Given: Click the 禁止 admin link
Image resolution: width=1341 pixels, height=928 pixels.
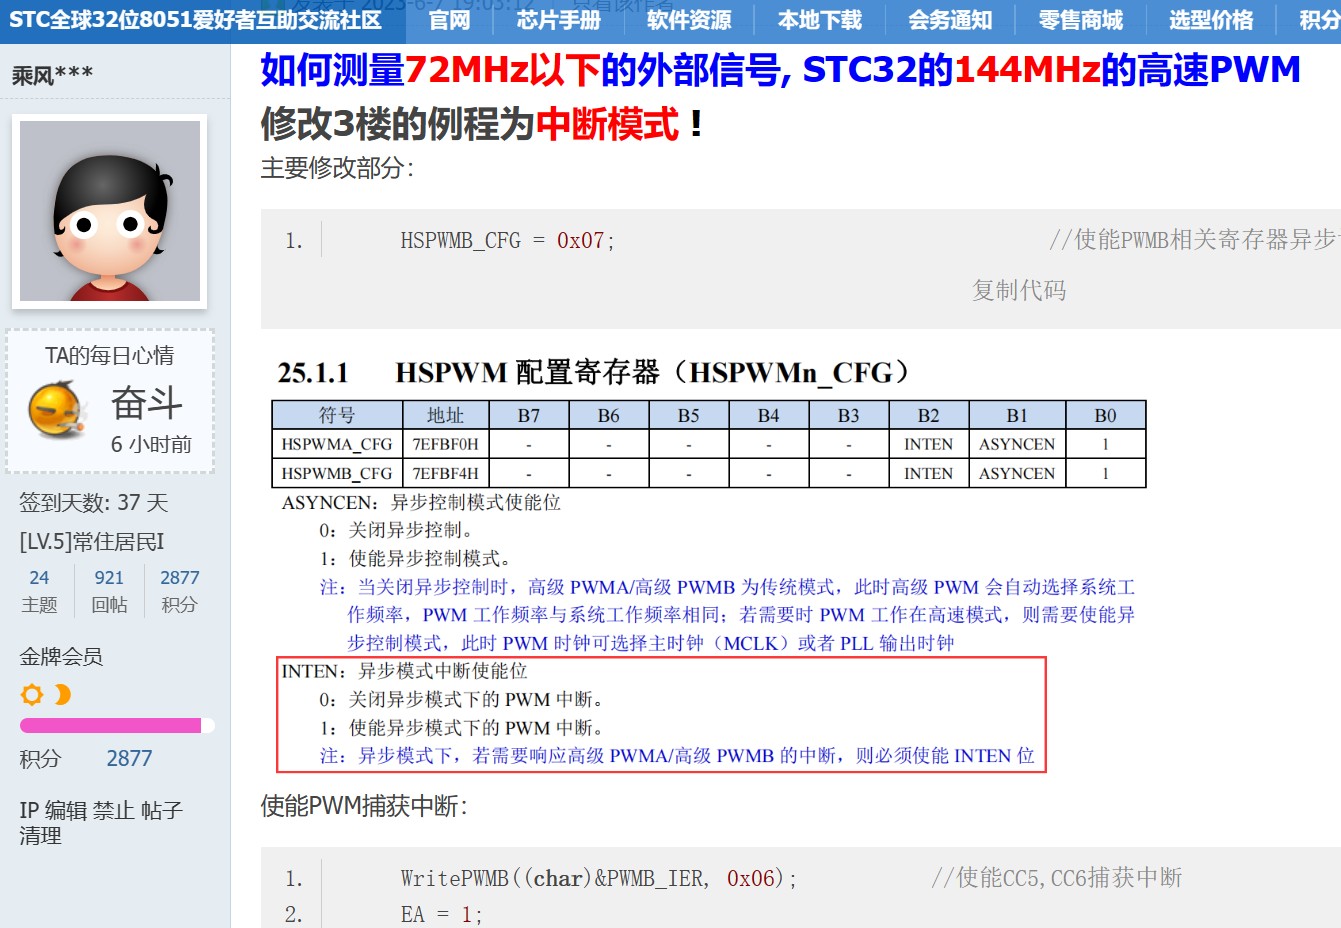Looking at the screenshot, I should (114, 810).
